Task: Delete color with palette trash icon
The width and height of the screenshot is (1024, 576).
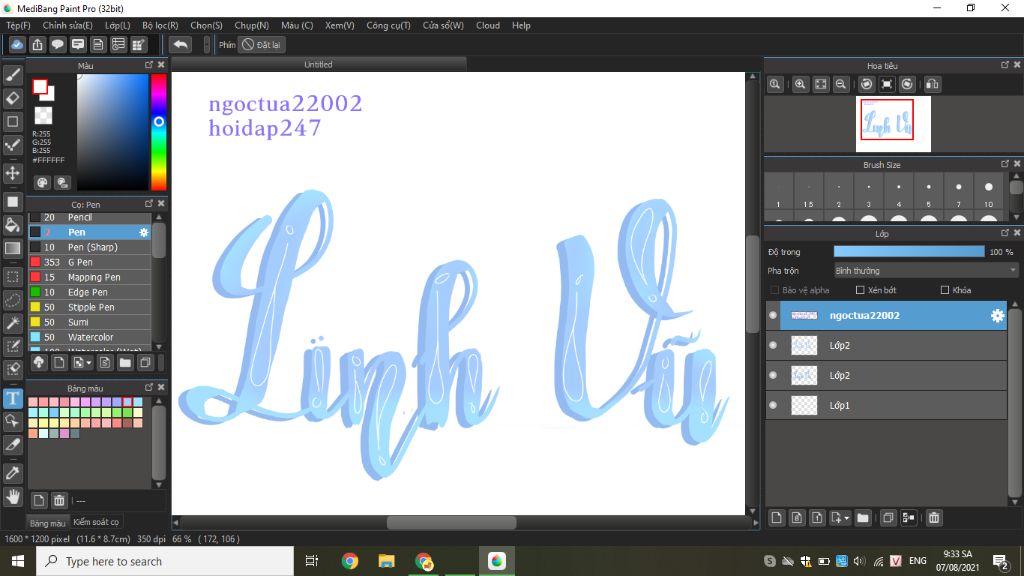Action: click(59, 501)
